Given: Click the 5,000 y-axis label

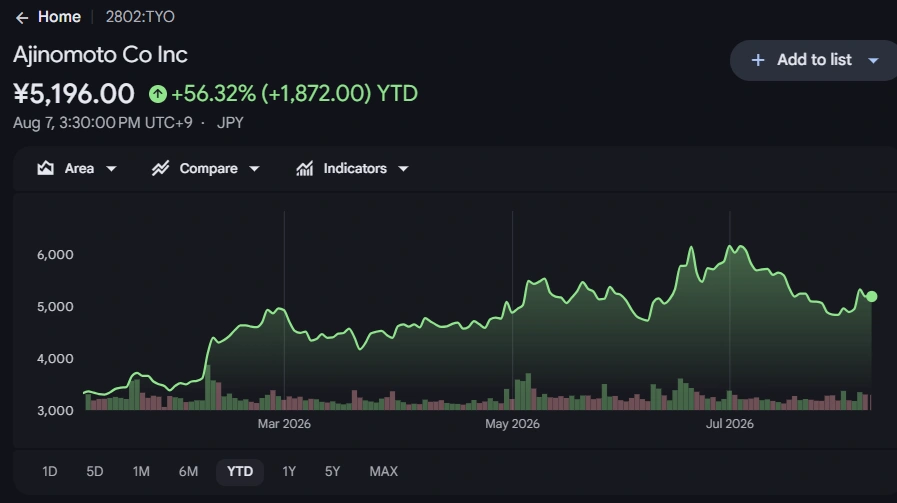Looking at the screenshot, I should 55,307.
